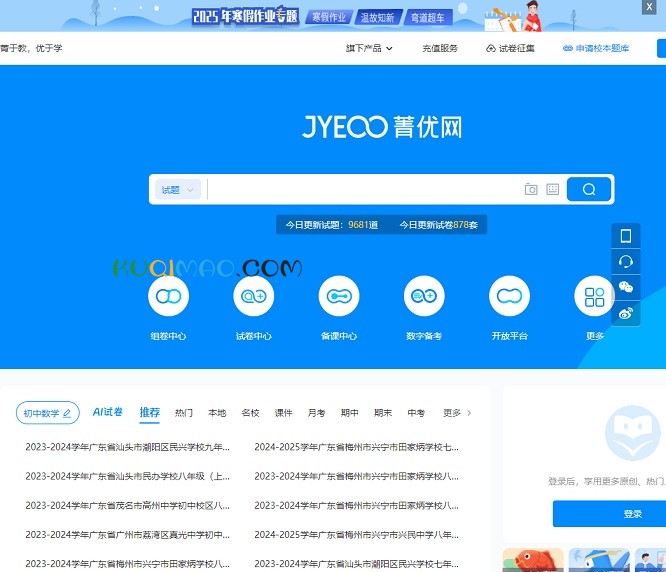This screenshot has height=572, width=666.
Task: Select the 本地 tab
Action: click(217, 413)
